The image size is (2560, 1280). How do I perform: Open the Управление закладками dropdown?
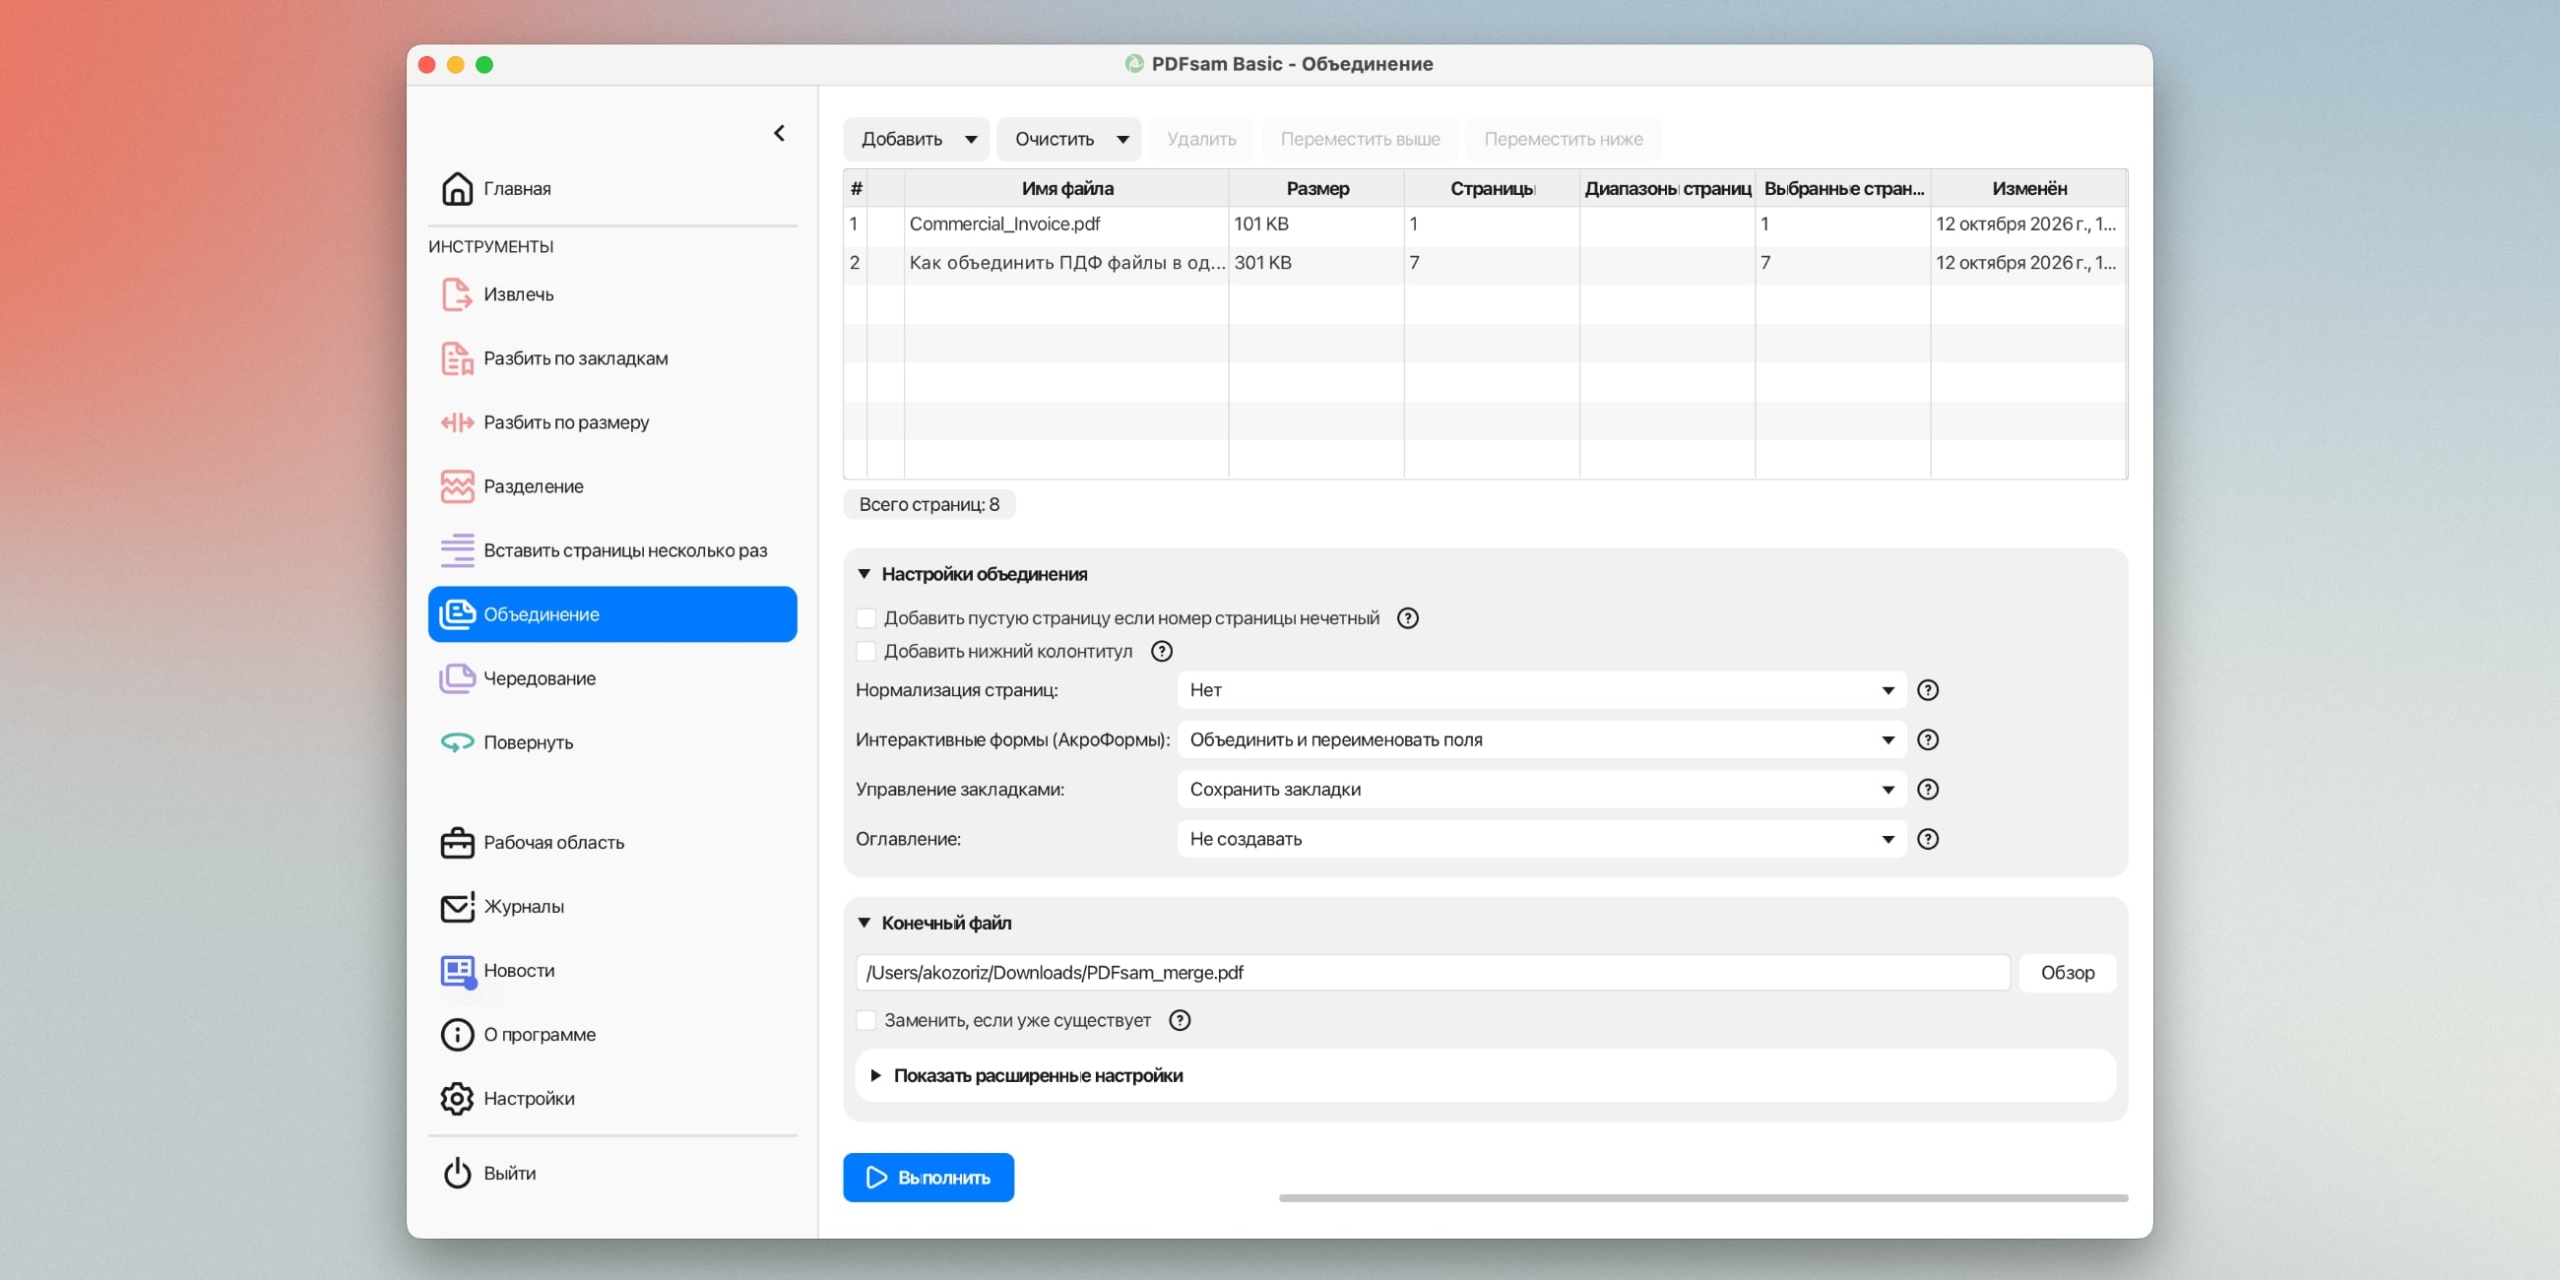tap(1542, 789)
